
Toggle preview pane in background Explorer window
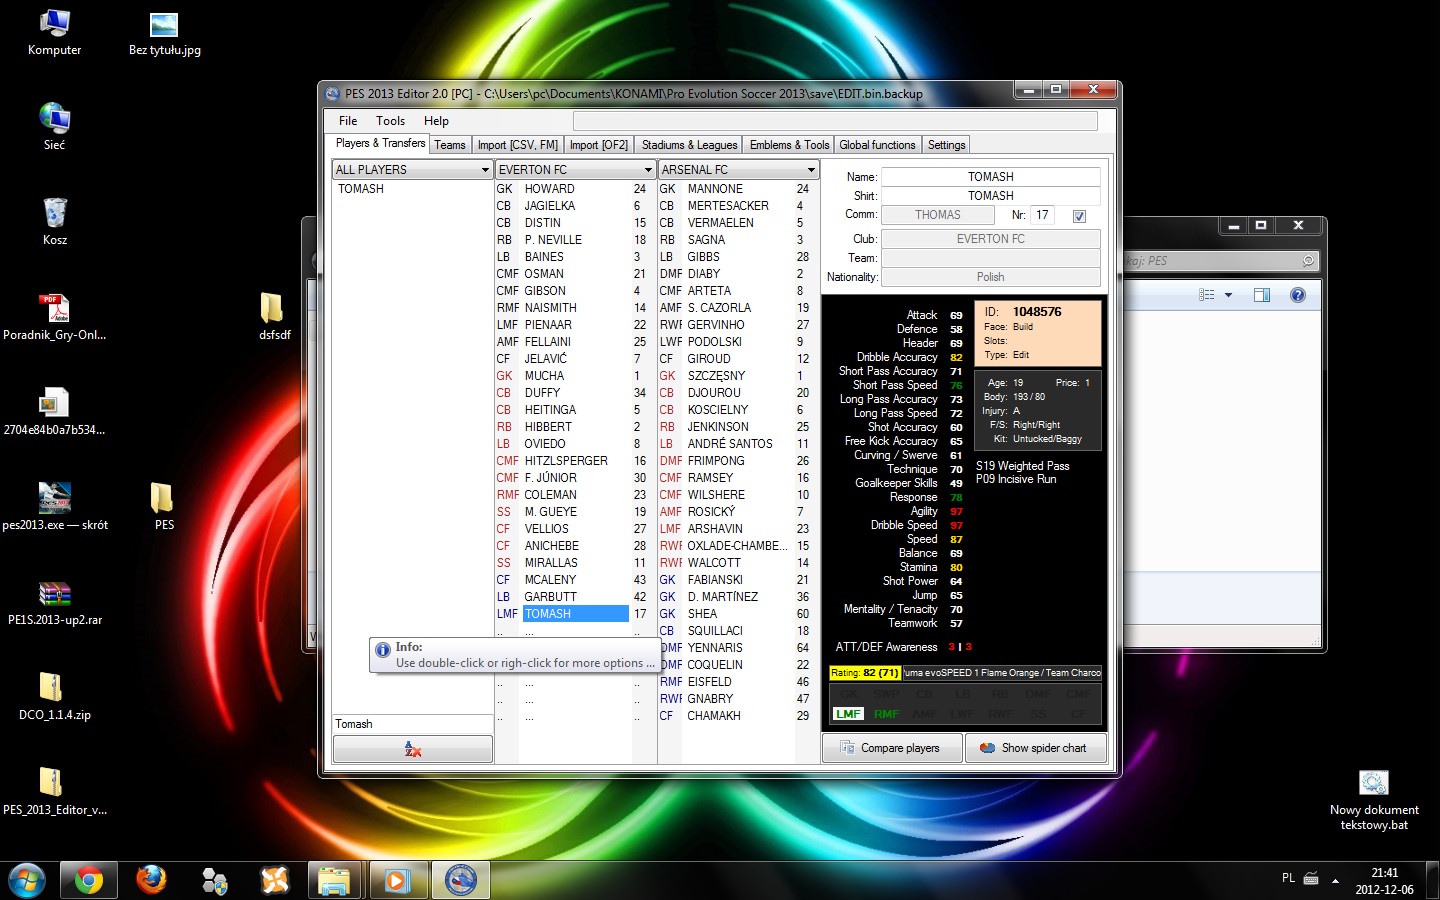1262,295
